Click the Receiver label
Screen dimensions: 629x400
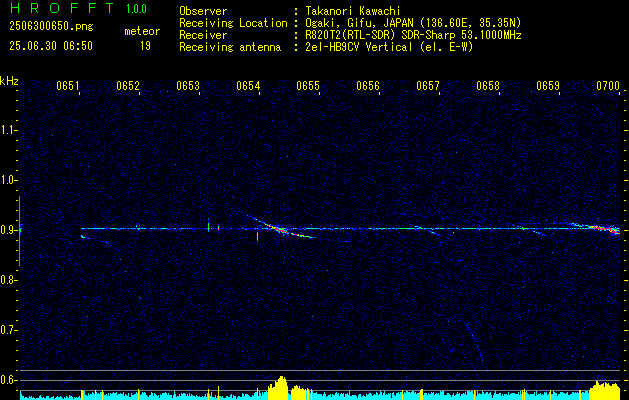pyautogui.click(x=203, y=35)
